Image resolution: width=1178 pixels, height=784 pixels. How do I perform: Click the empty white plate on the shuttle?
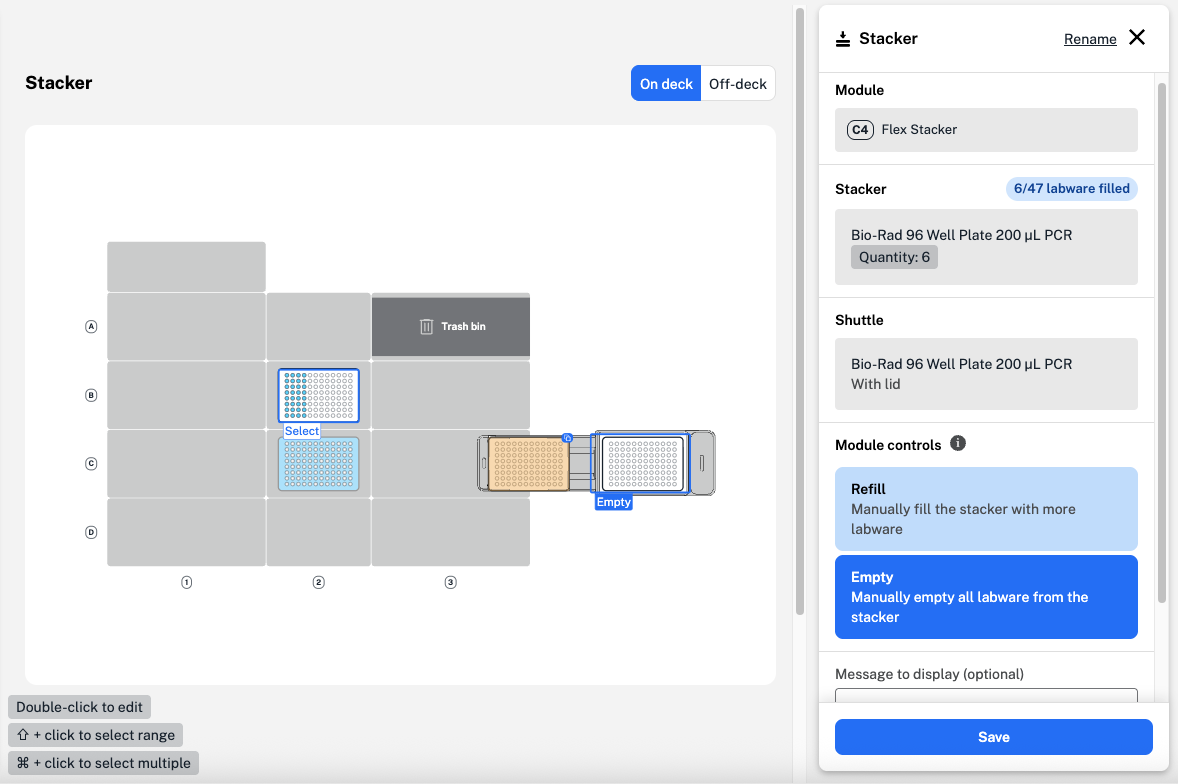pyautogui.click(x=642, y=464)
